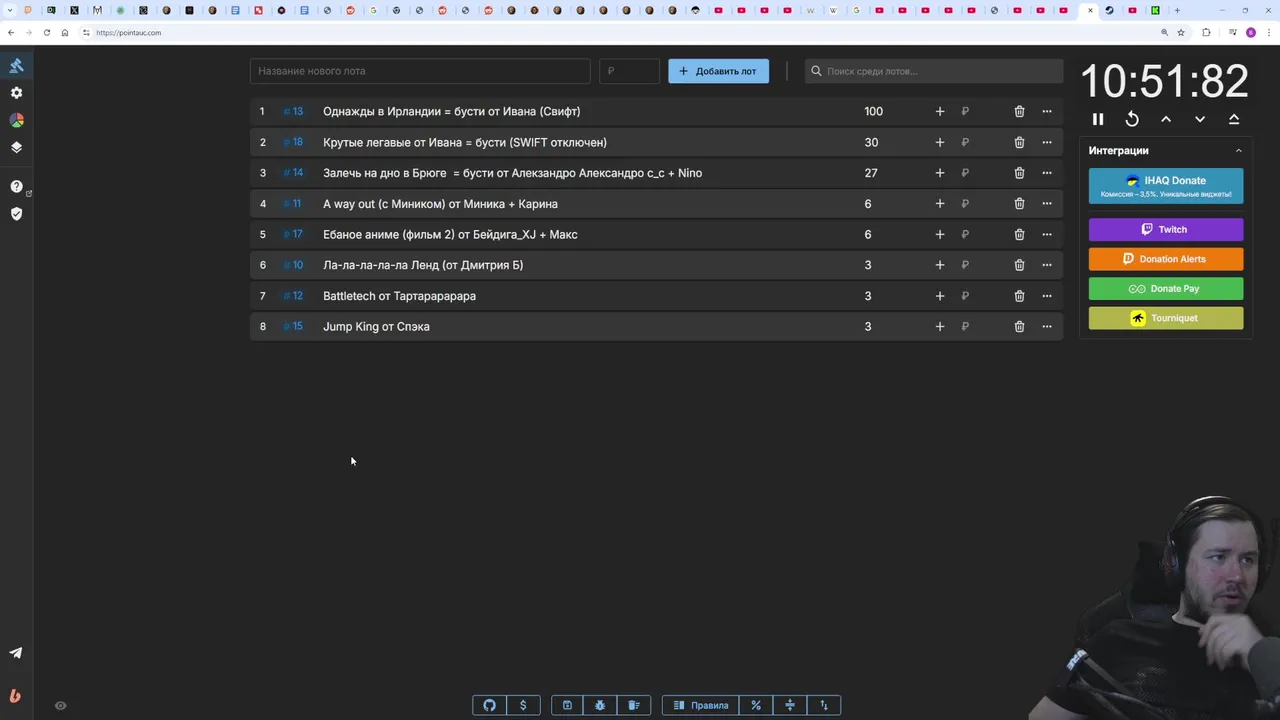Screen dimensions: 1280x720
Task: Open the auction gavel icon in sidebar
Action: tap(16, 65)
